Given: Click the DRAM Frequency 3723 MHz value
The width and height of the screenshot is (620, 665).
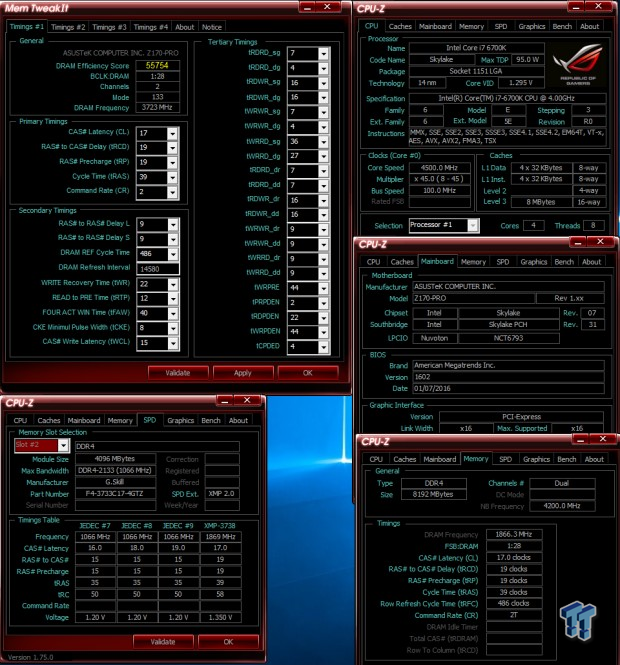Looking at the screenshot, I should (157, 108).
